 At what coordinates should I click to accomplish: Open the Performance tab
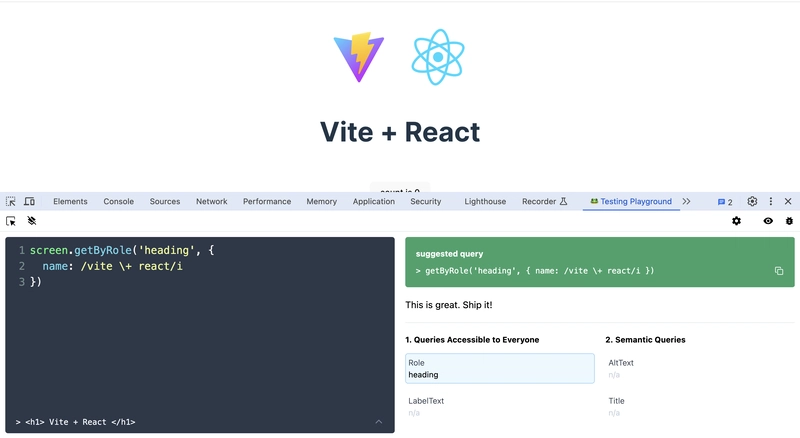click(267, 202)
